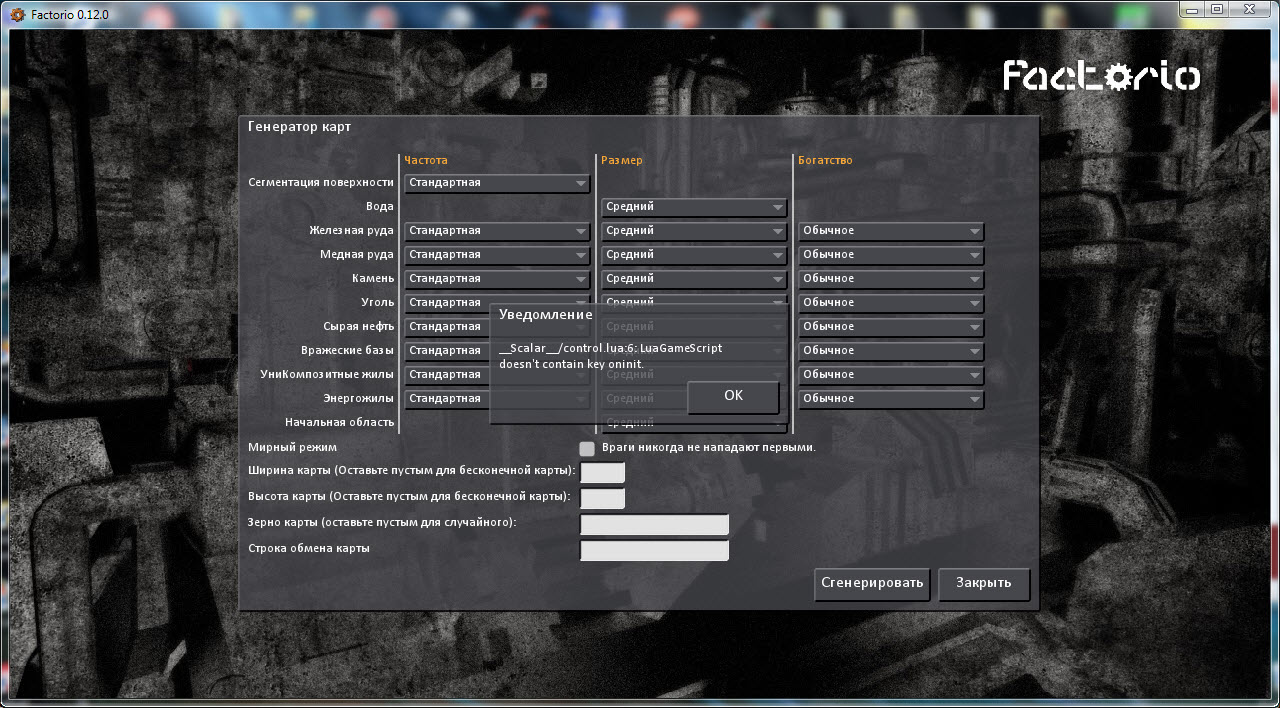The width and height of the screenshot is (1280, 708).
Task: Click the Строка обмена карты label
Action: 309,549
